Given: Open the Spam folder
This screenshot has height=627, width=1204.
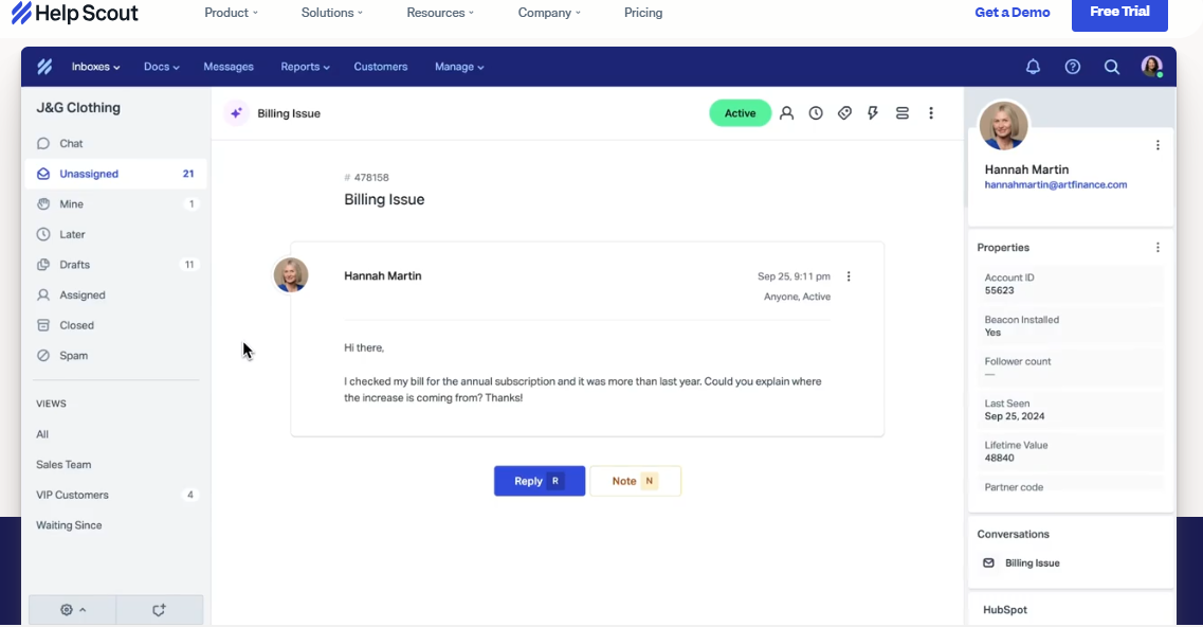Looking at the screenshot, I should [x=115, y=356].
